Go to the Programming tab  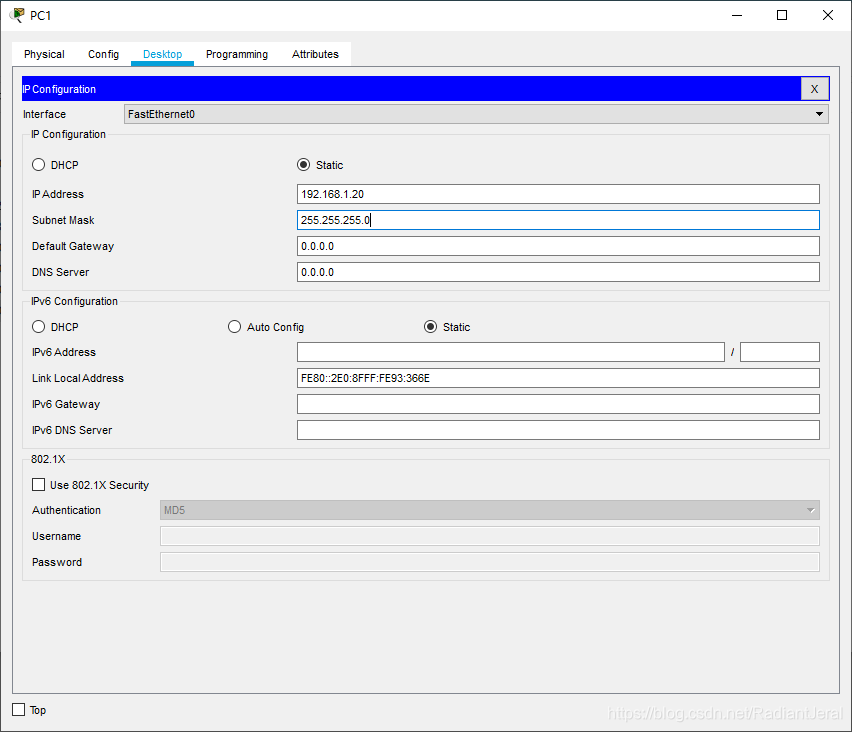[237, 54]
